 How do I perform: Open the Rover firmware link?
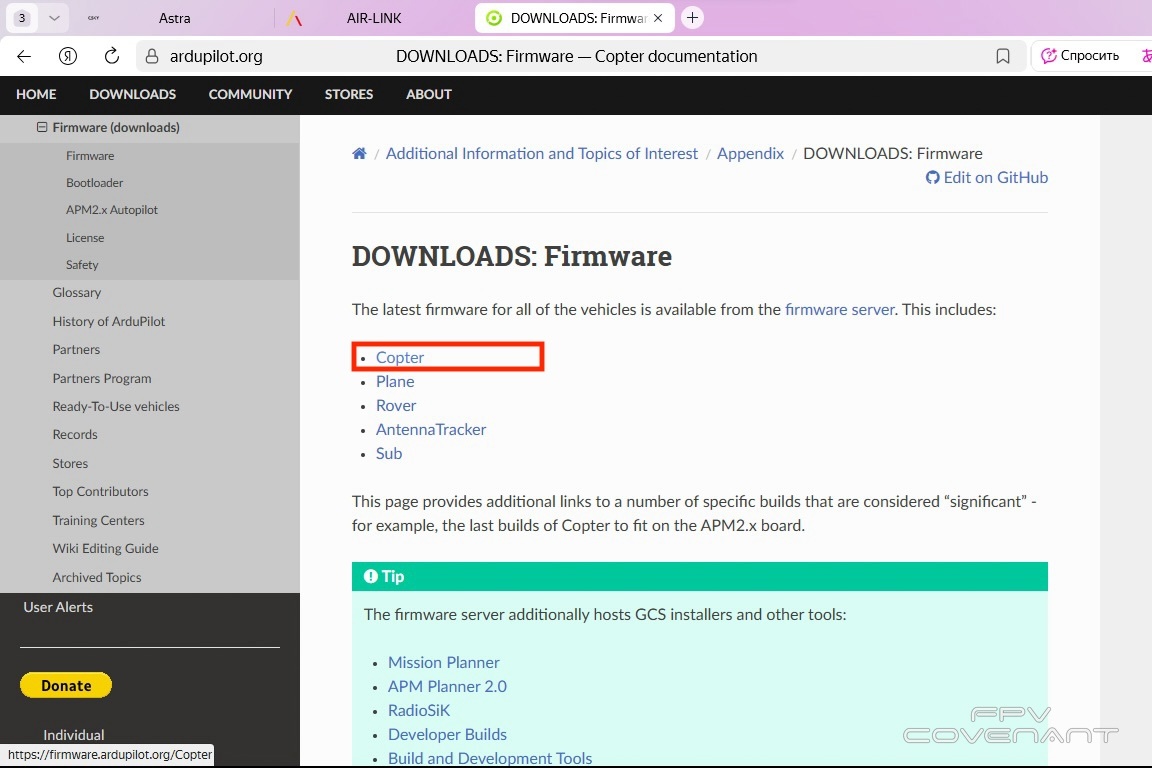[x=395, y=406]
